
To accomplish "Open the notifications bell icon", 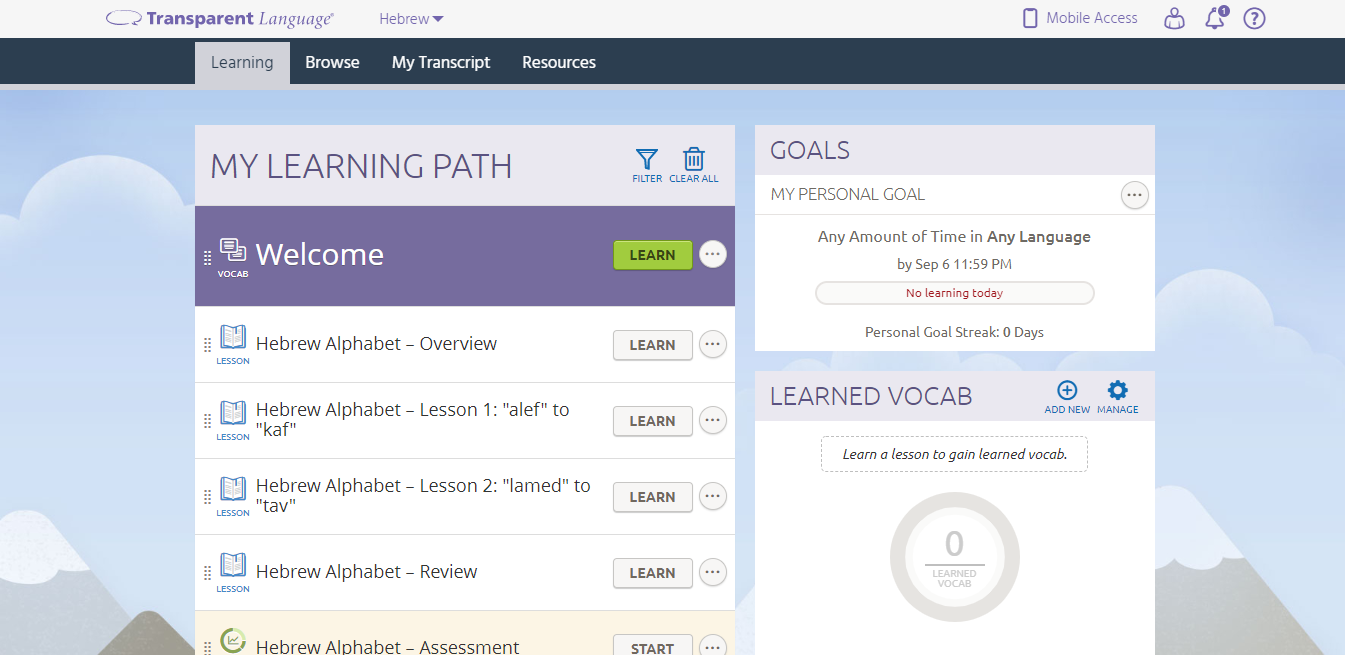I will (1215, 18).
